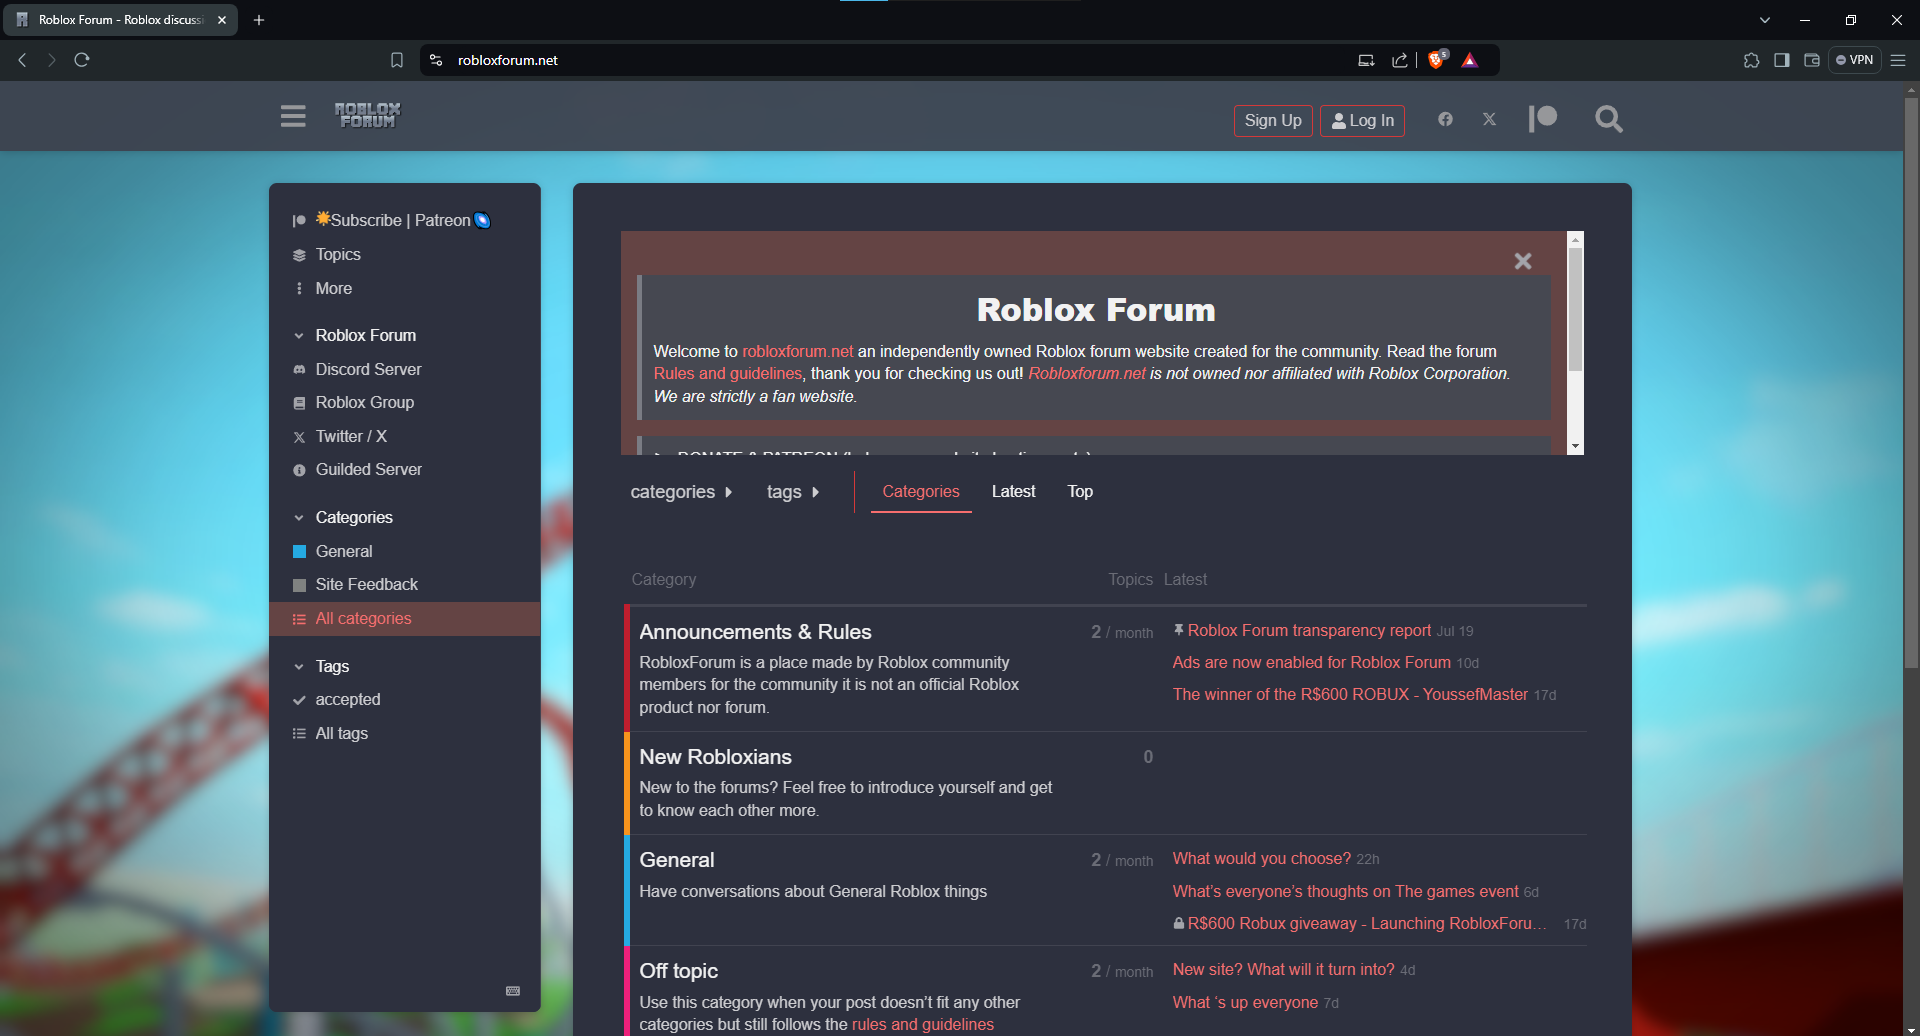The image size is (1920, 1036).
Task: Open the browser main menu icon
Action: (x=1898, y=60)
